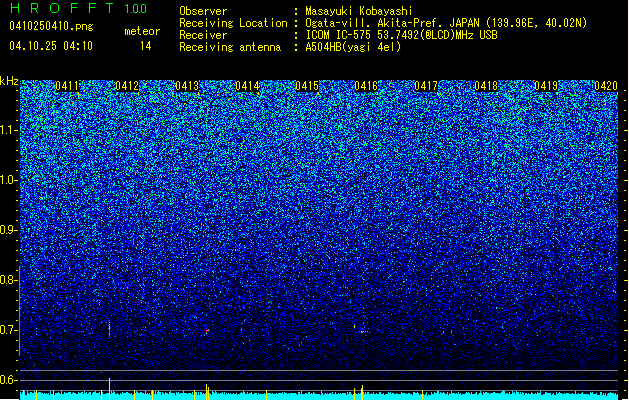Click the meteor echo near 0416
This screenshot has height=400, width=629.
point(361,331)
